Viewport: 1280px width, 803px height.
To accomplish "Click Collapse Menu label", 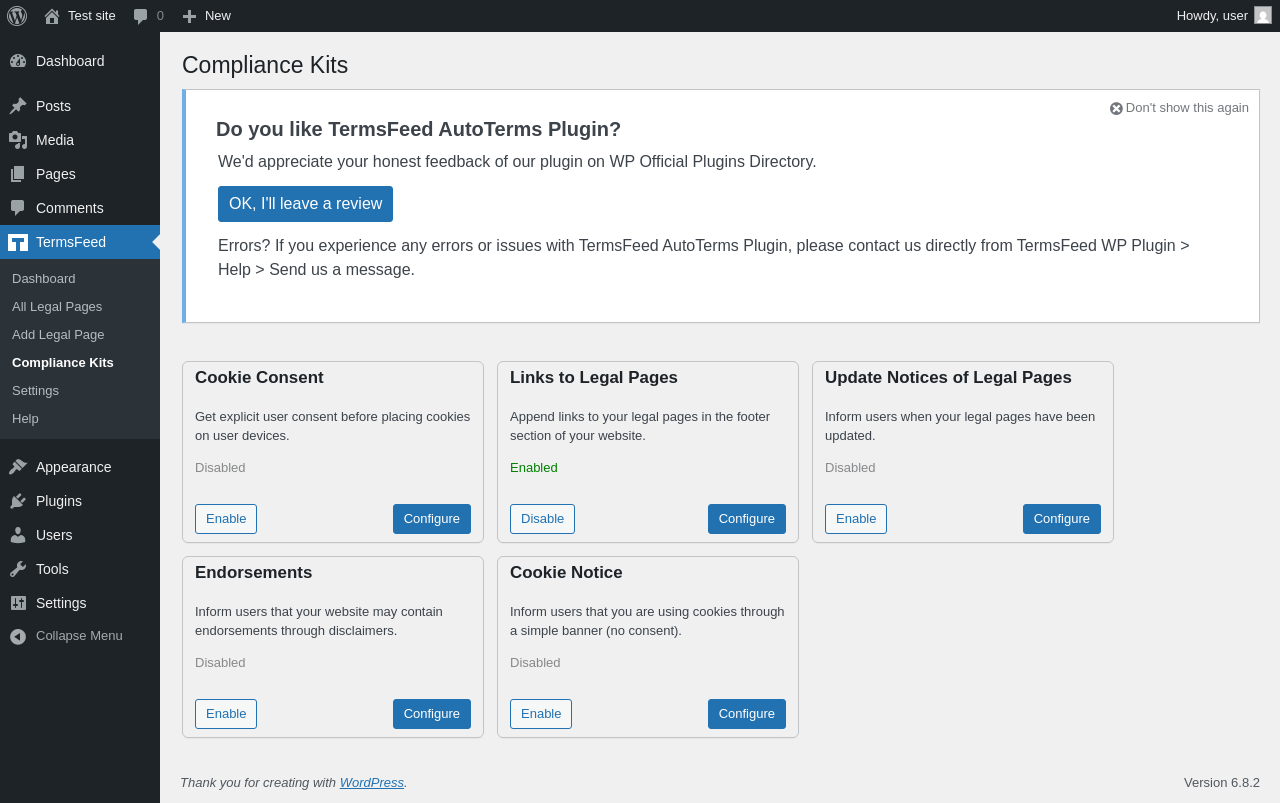I will point(79,635).
